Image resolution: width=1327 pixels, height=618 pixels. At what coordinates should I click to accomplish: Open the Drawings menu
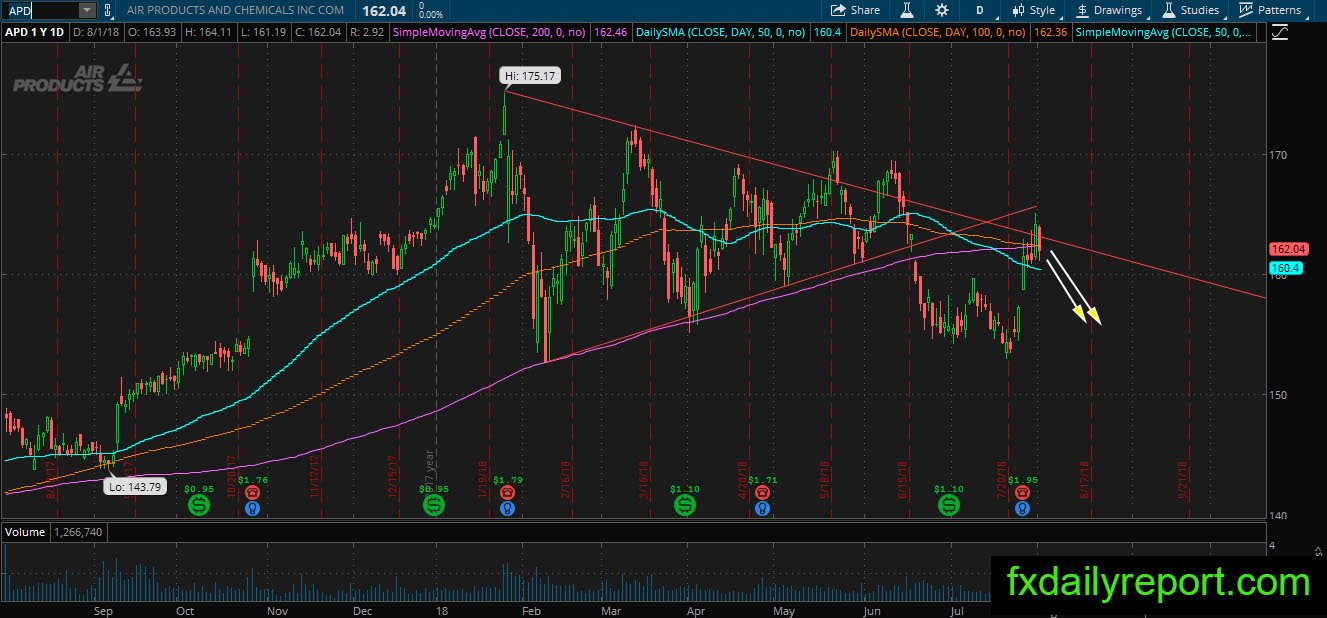click(x=1109, y=10)
